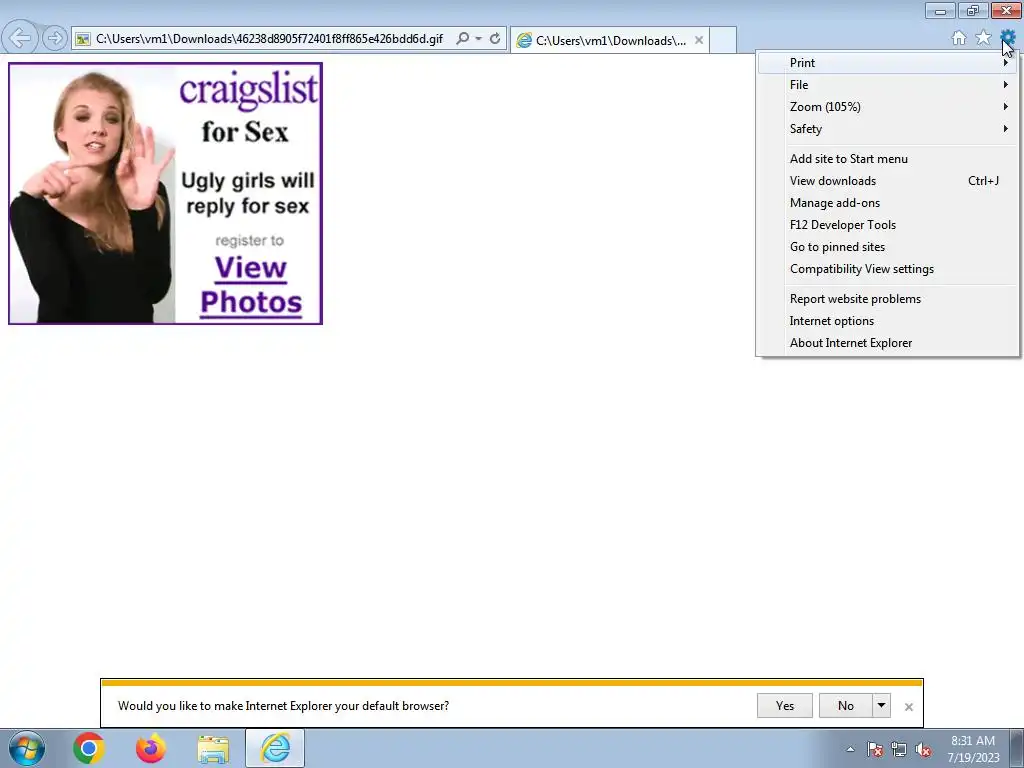Click Yes to set default browser

click(784, 706)
